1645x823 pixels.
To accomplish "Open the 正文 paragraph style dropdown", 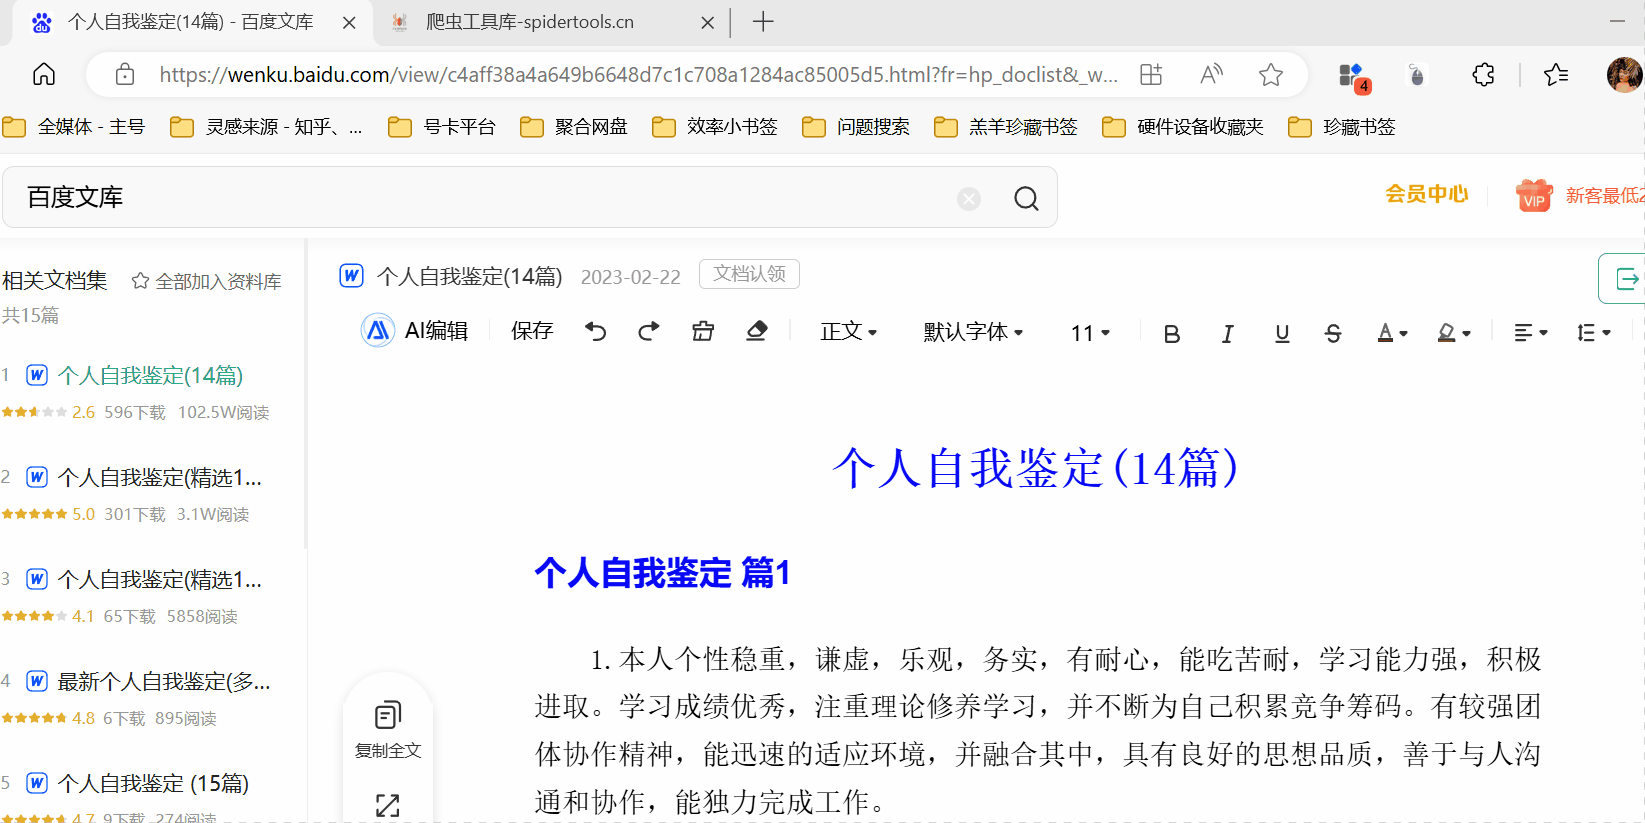I will [x=849, y=332].
